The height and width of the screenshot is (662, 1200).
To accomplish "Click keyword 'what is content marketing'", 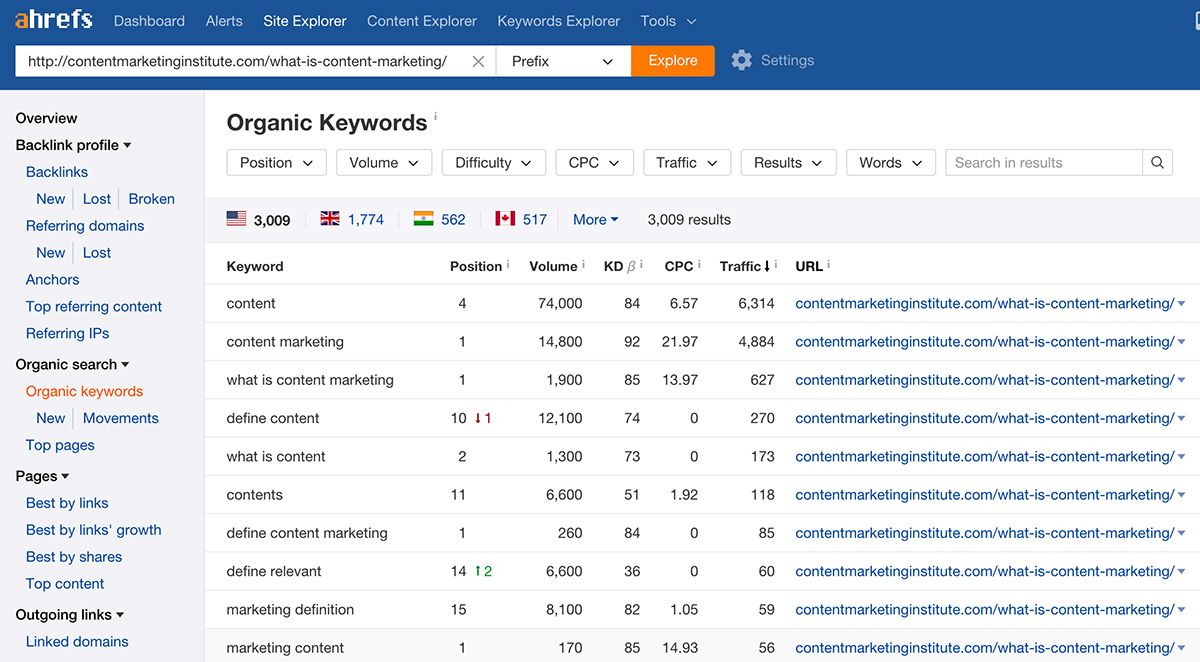I will [310, 380].
